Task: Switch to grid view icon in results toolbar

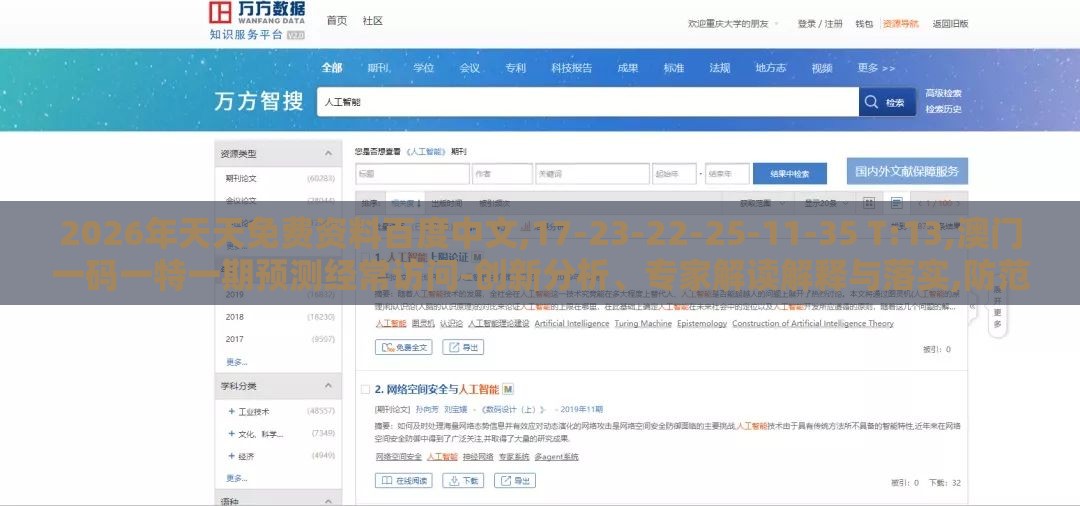Action: click(x=869, y=203)
